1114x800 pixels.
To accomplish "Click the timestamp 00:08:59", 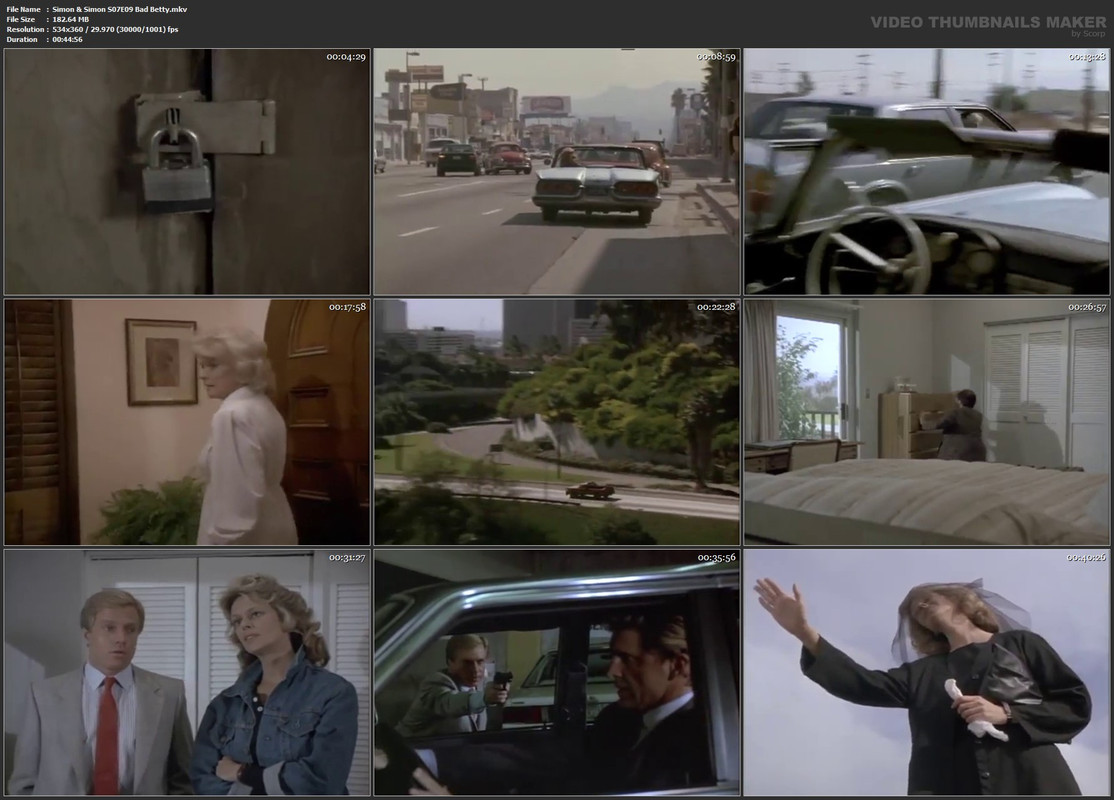I will [x=716, y=57].
